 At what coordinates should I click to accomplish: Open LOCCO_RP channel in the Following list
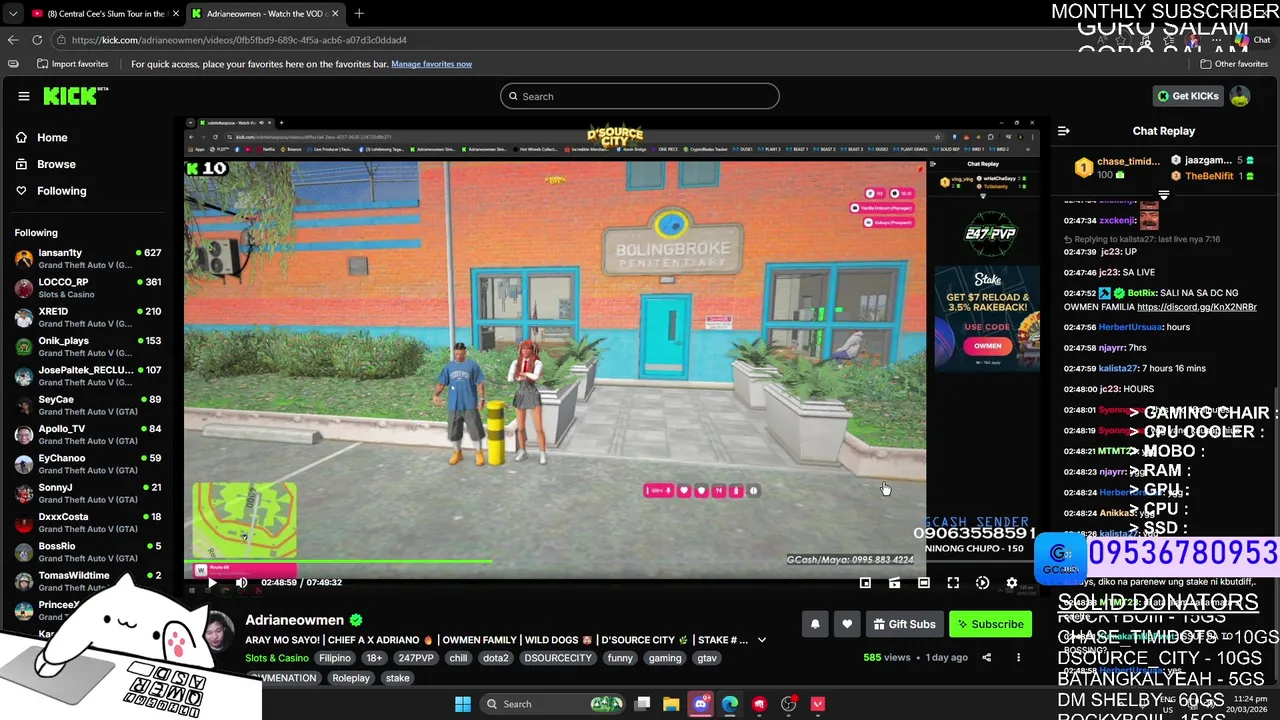coord(88,288)
